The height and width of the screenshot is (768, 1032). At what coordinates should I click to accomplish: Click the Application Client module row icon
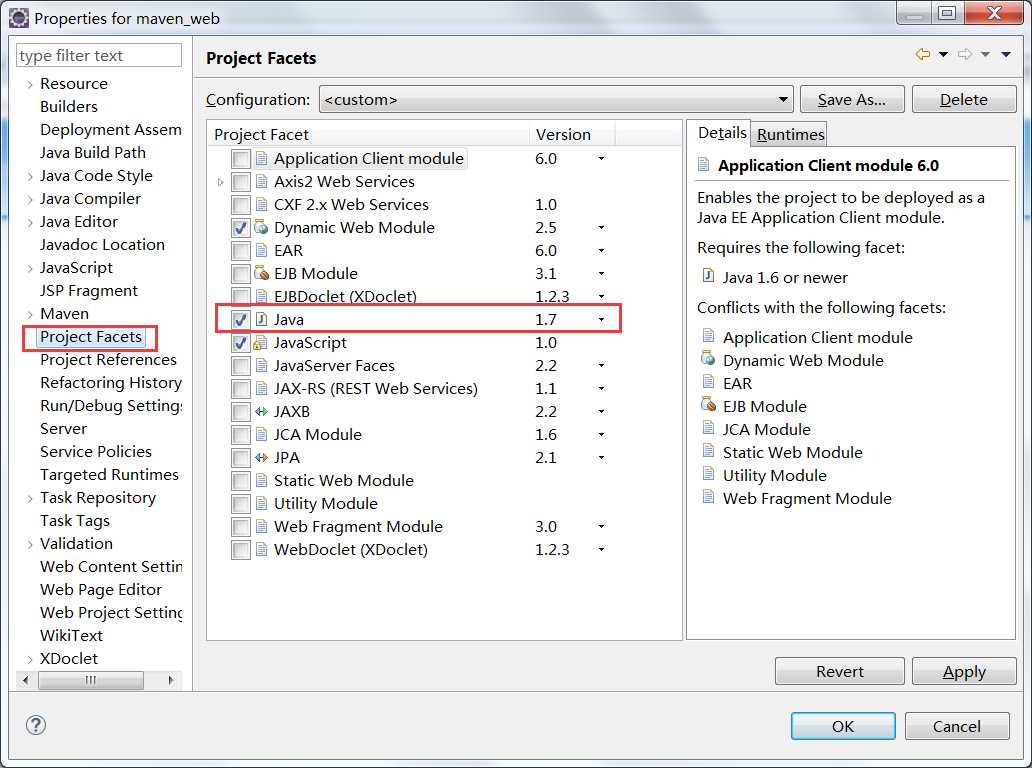click(261, 159)
